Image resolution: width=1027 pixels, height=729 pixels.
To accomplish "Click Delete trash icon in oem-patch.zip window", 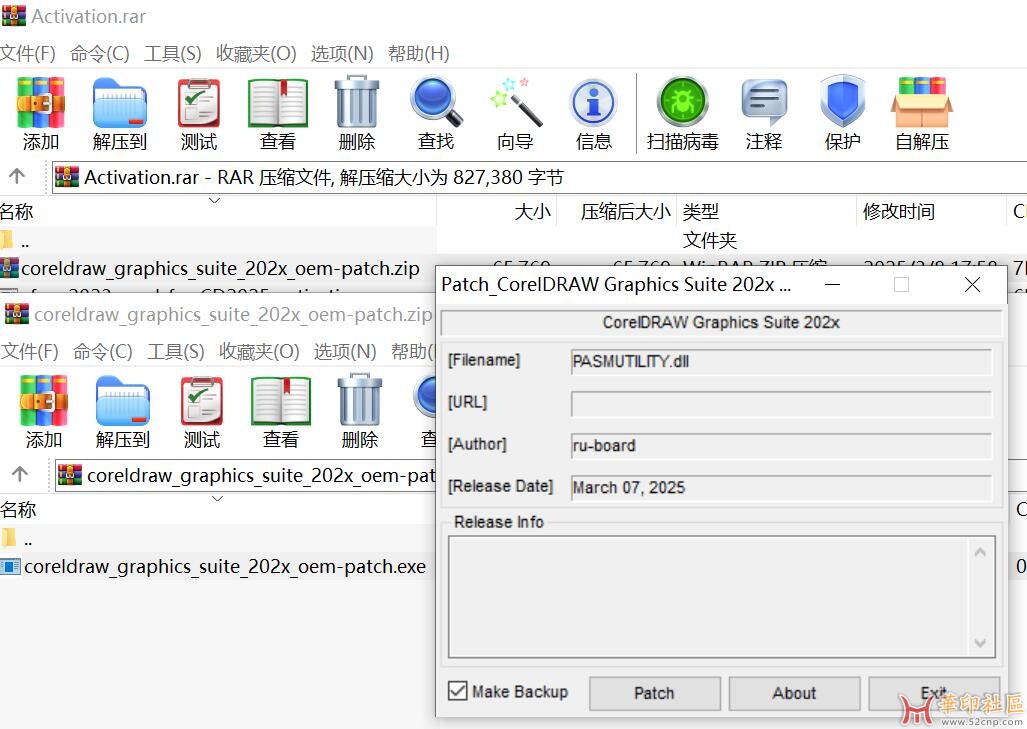I will pyautogui.click(x=360, y=400).
